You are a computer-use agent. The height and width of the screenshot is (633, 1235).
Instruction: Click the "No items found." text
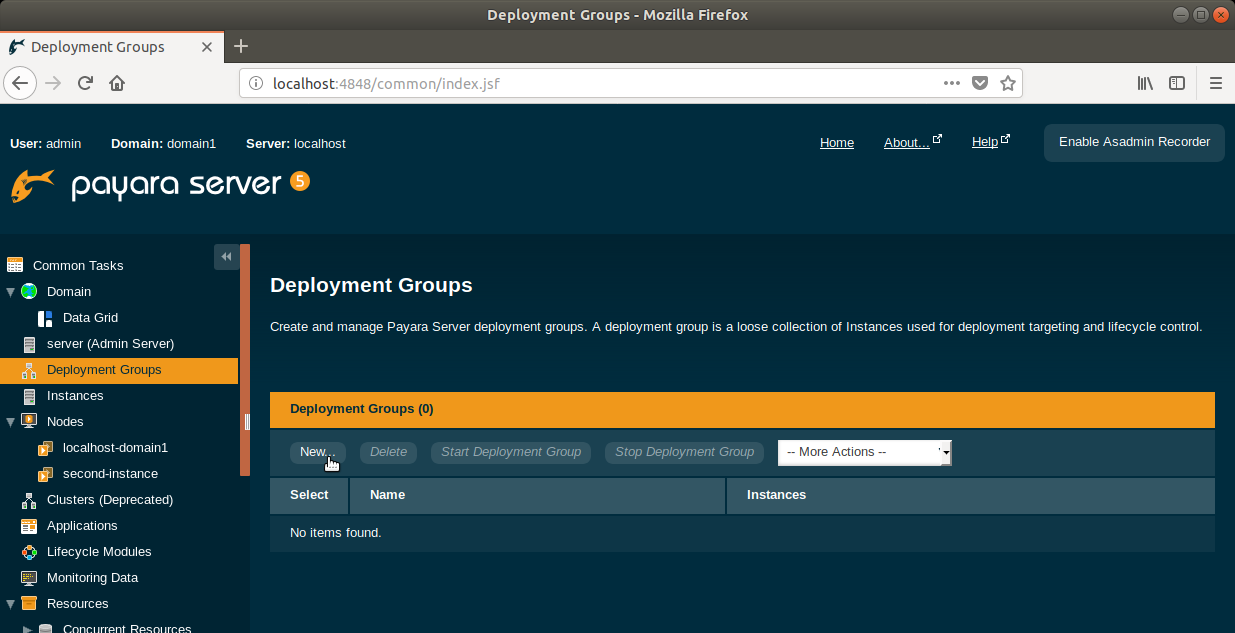(336, 533)
